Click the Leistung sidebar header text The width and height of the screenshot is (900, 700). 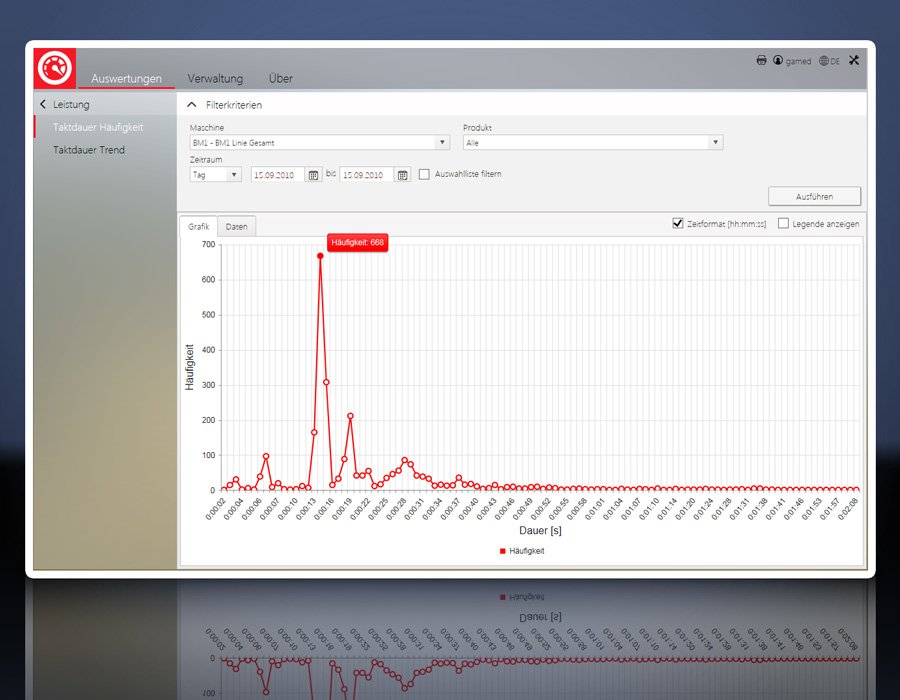pos(71,104)
